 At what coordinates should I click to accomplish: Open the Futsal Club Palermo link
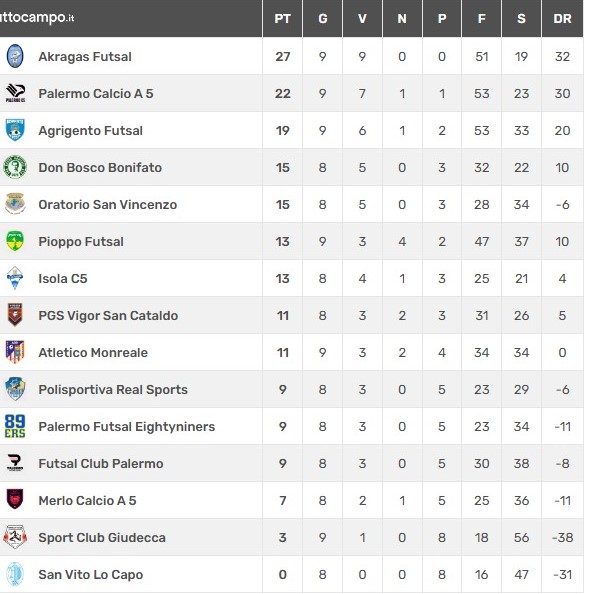[101, 464]
